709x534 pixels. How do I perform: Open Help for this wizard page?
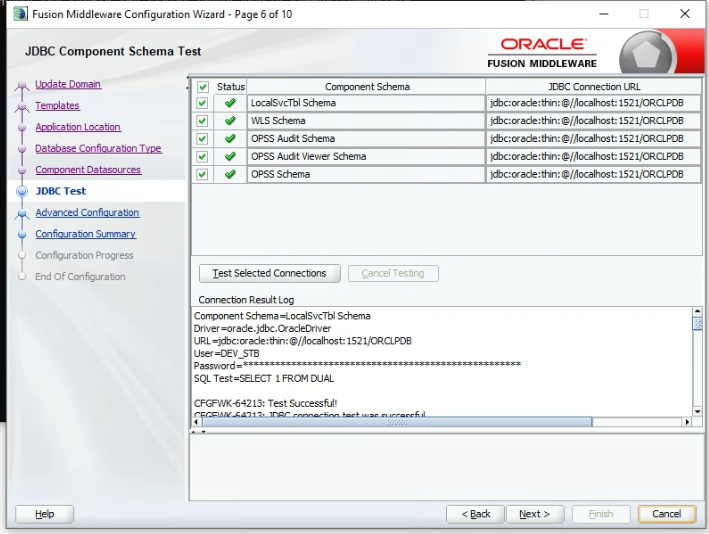click(x=44, y=514)
